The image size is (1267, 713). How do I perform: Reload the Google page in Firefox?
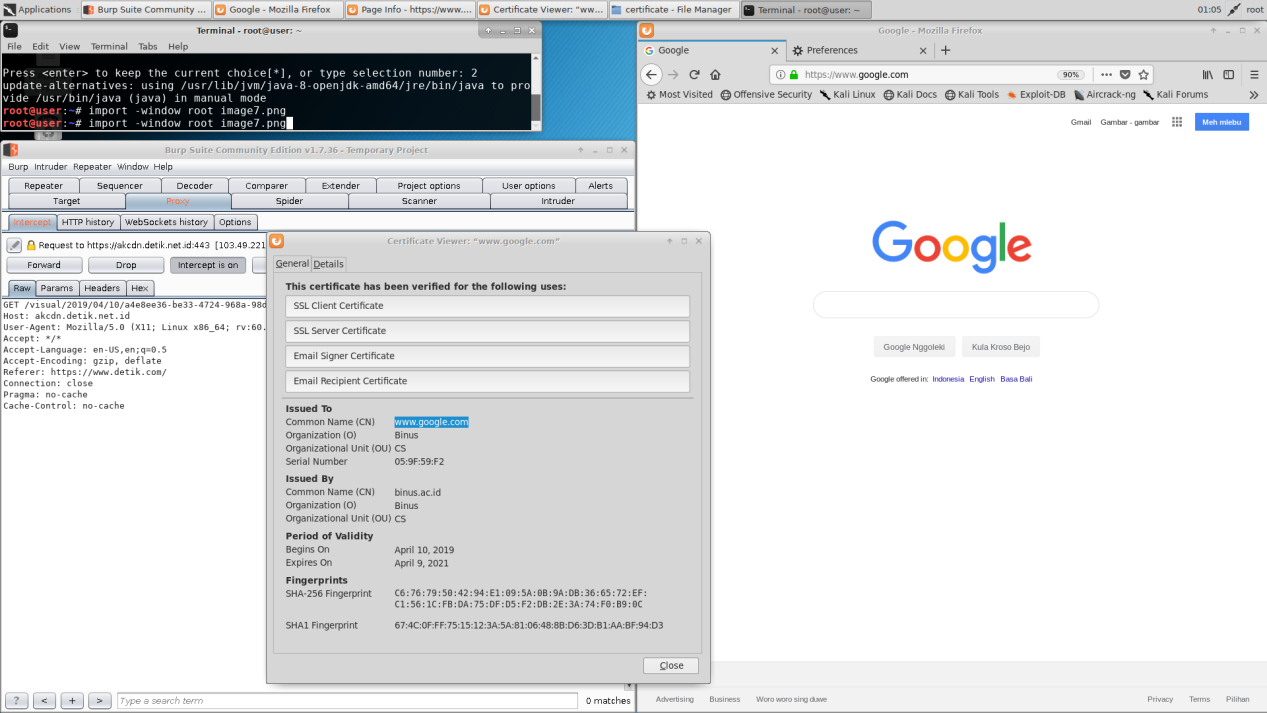pos(694,74)
